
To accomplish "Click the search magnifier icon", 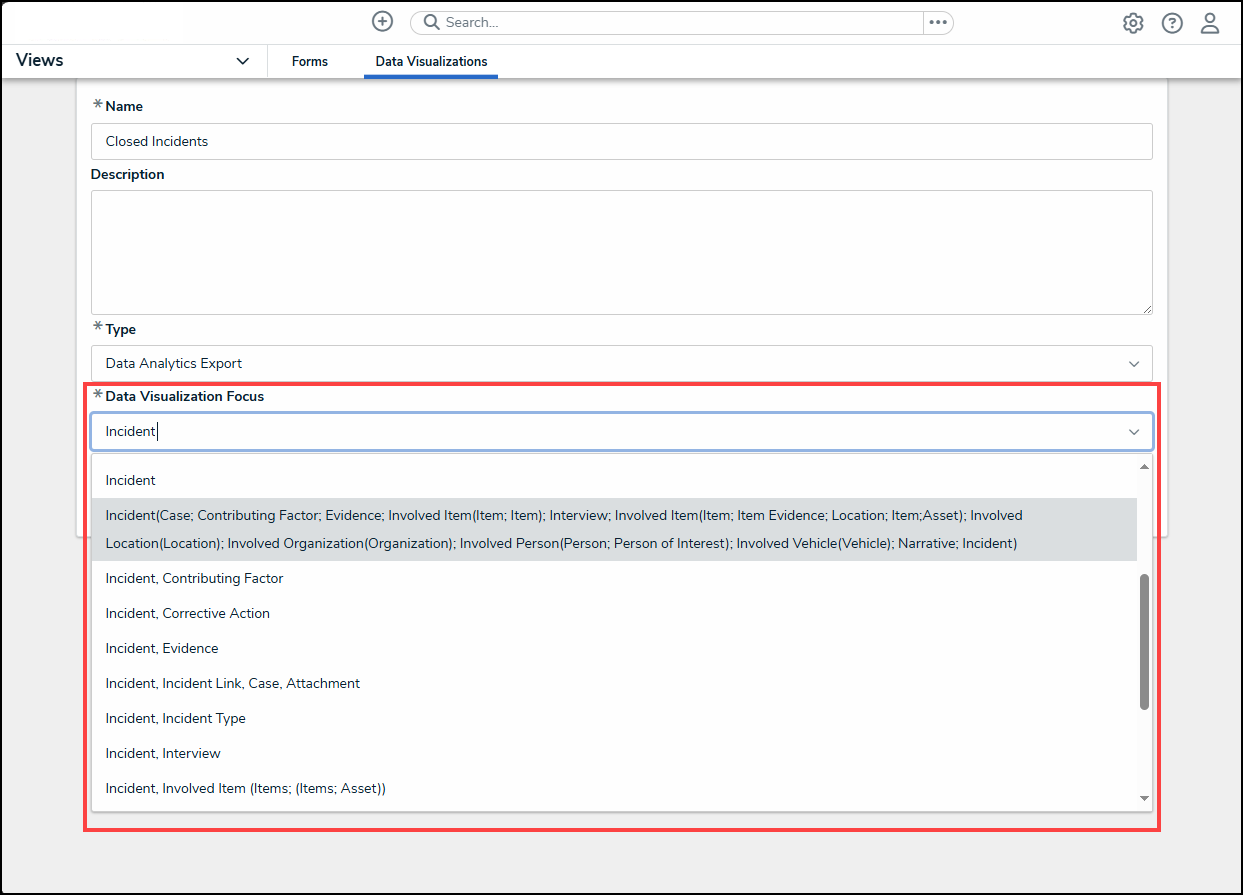I will (432, 23).
